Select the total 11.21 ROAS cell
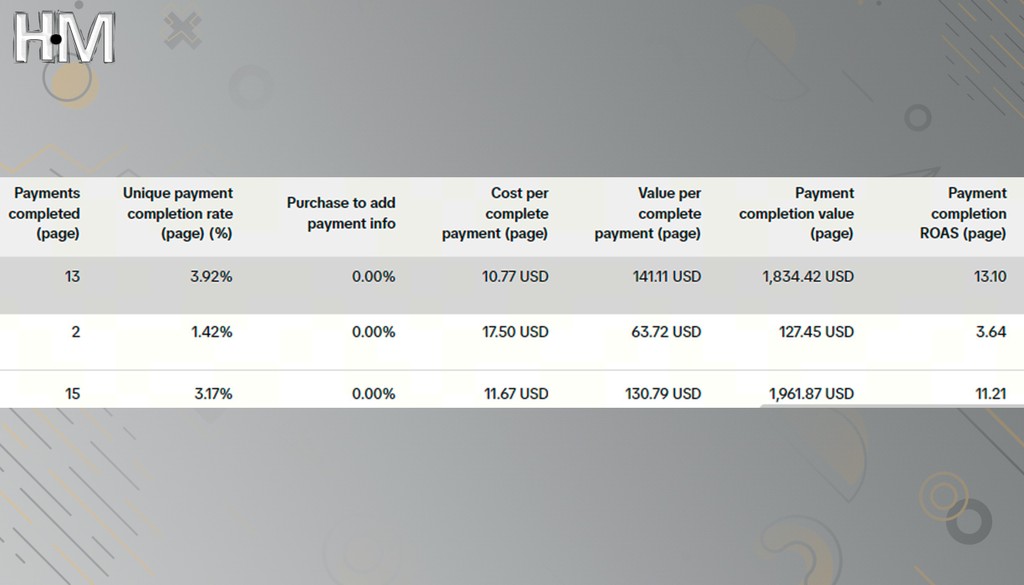 [x=991, y=394]
